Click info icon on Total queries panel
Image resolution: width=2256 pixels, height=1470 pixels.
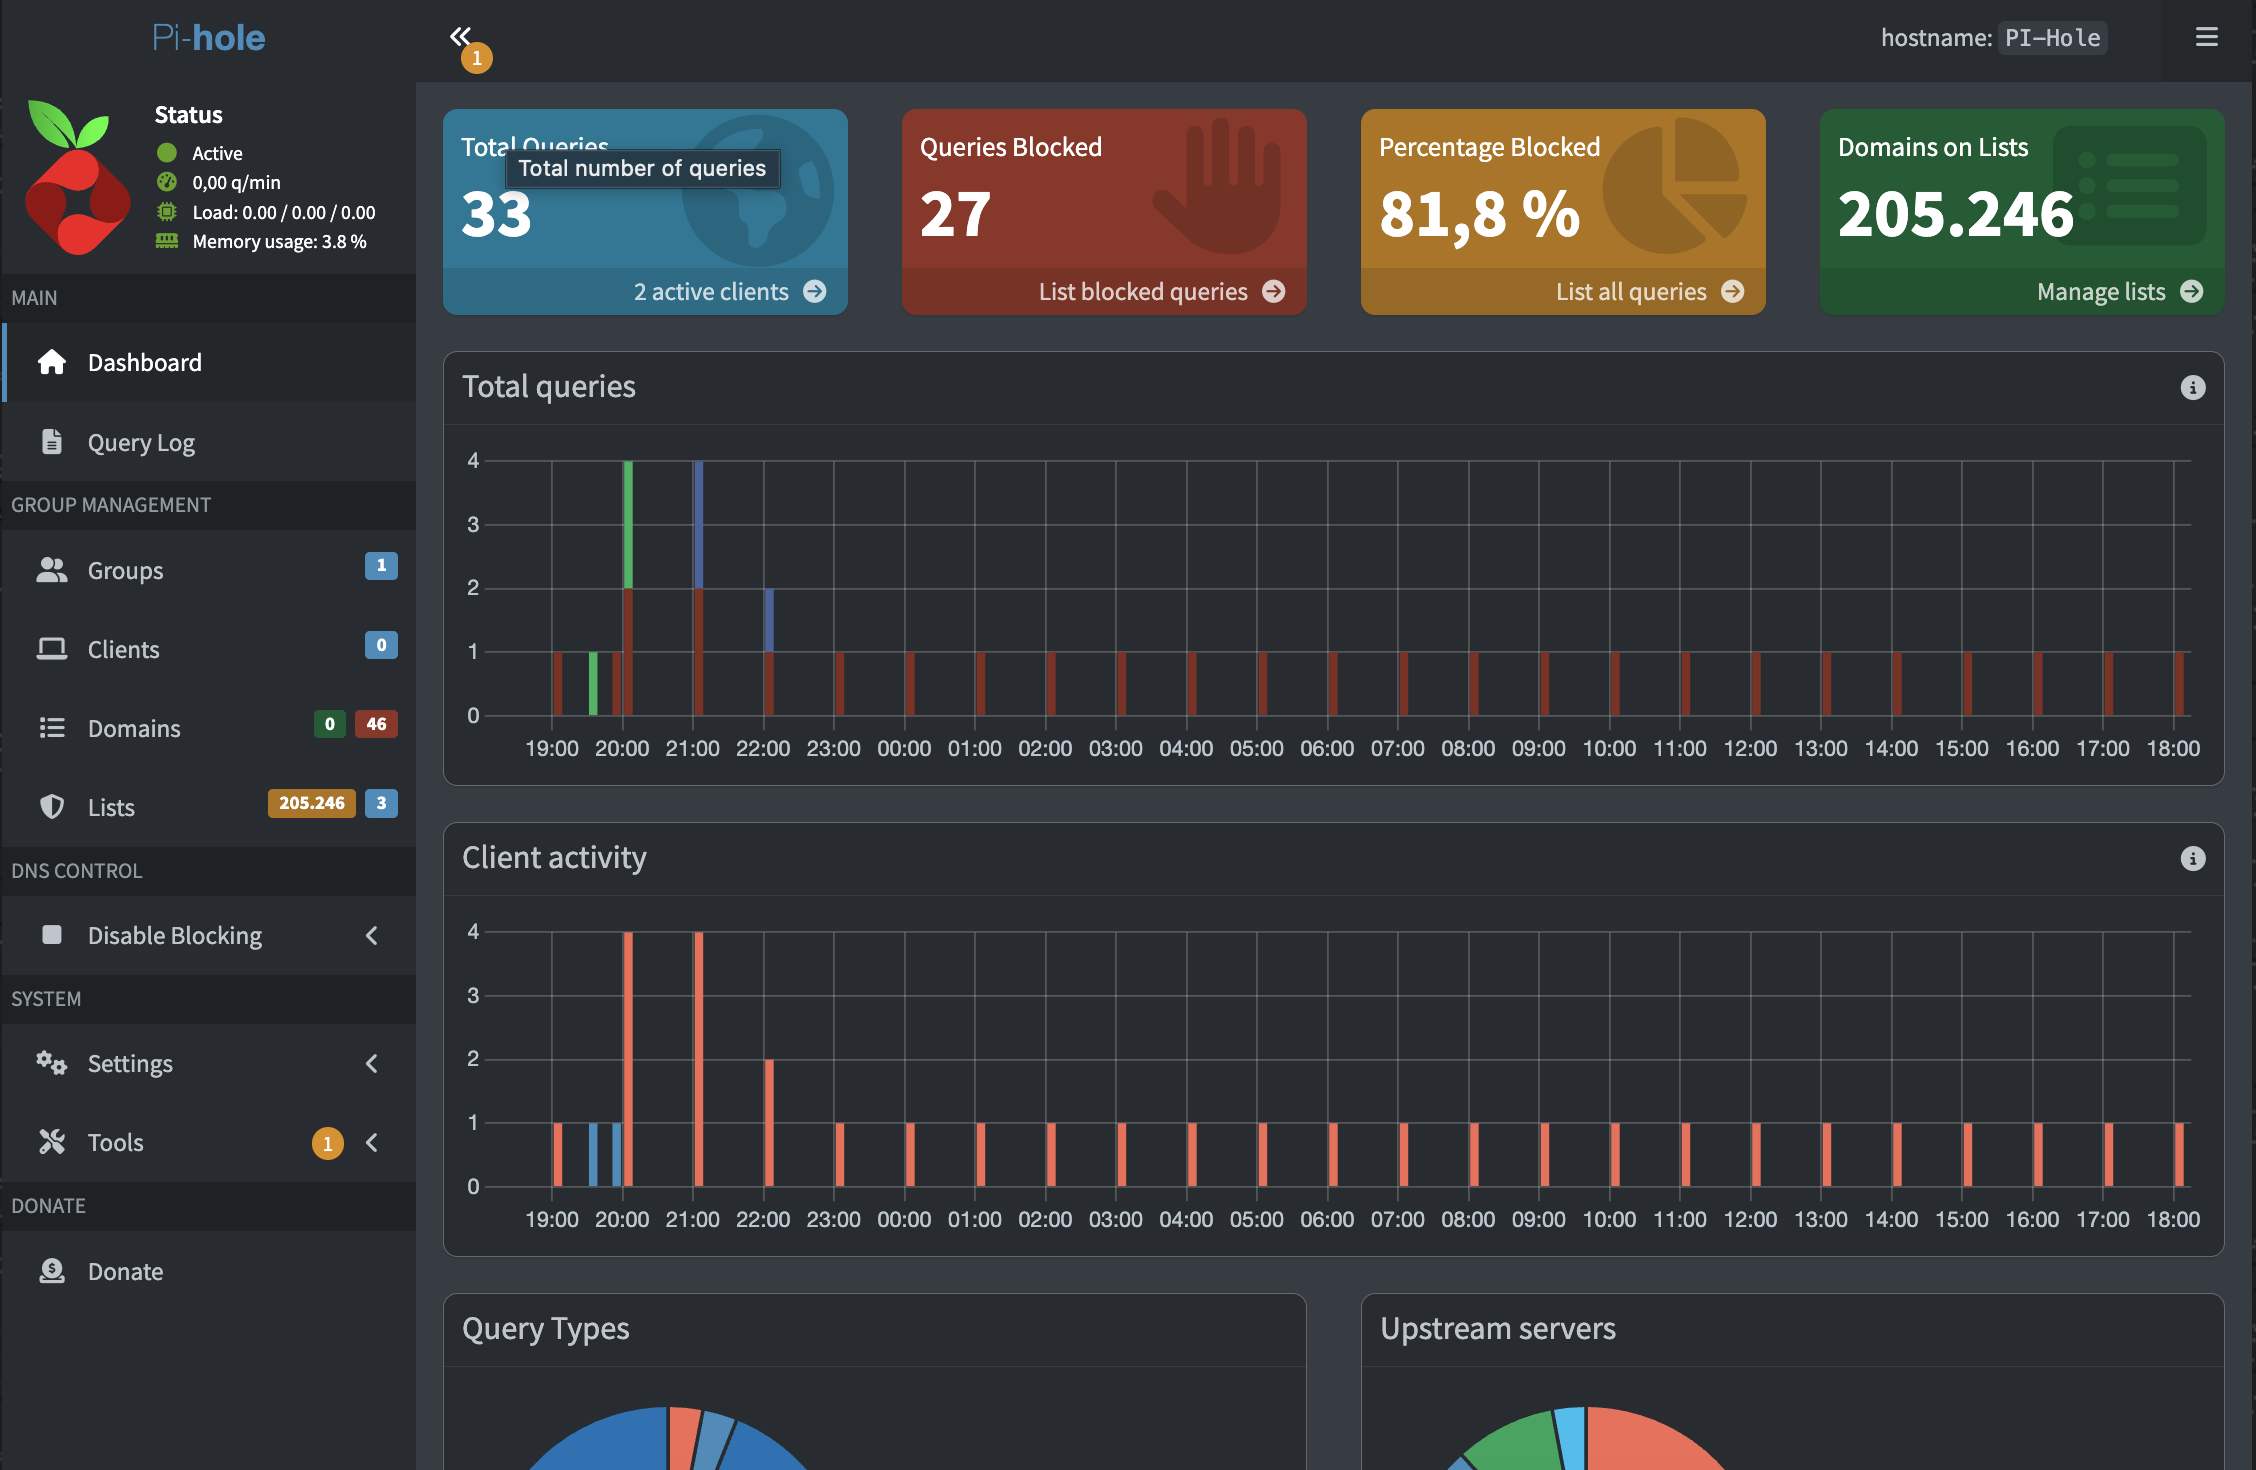[x=2192, y=388]
